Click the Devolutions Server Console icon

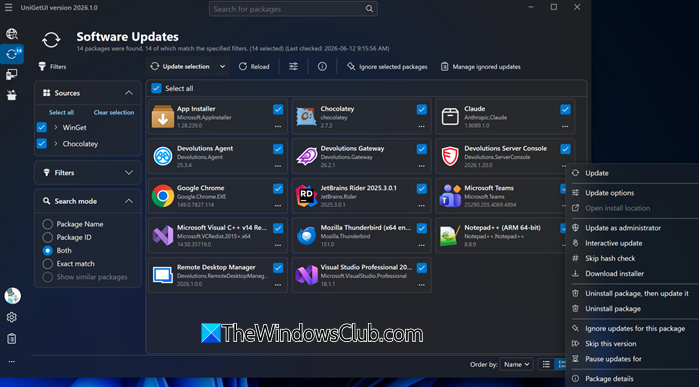coord(450,156)
